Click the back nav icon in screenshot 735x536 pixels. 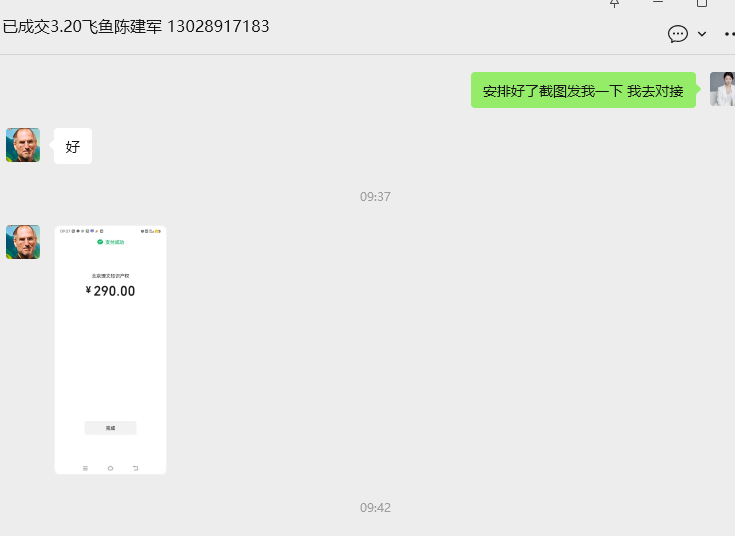pyautogui.click(x=135, y=468)
